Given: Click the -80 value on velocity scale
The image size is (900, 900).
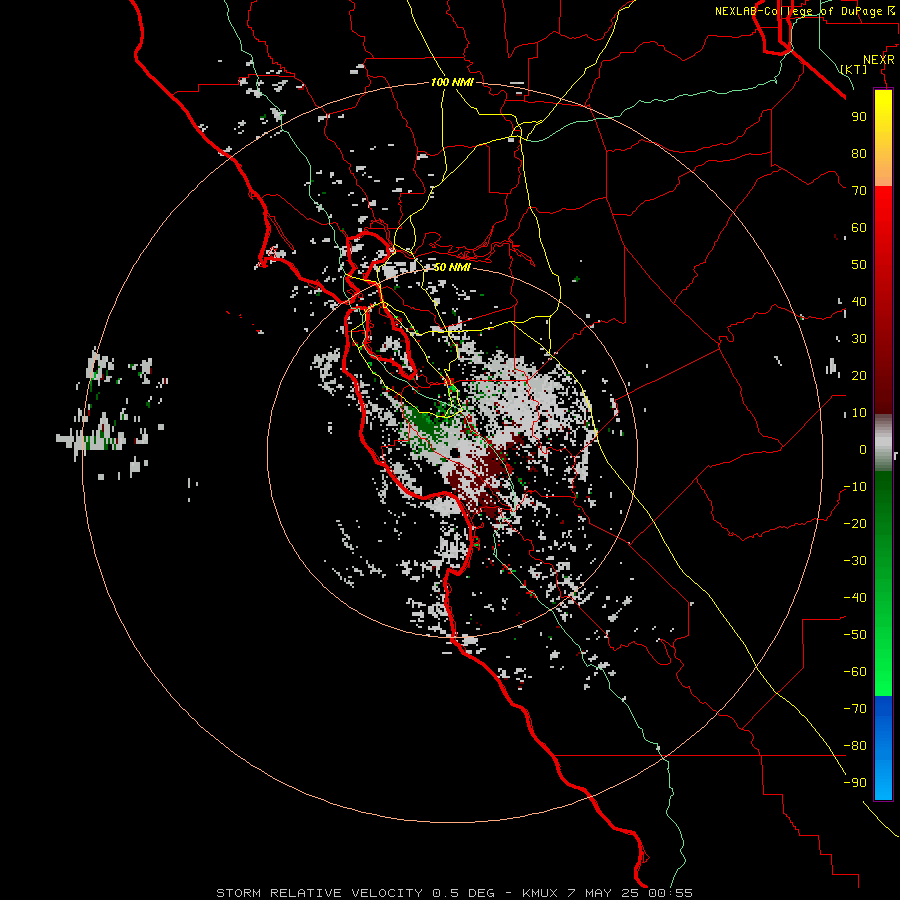Looking at the screenshot, I should click(855, 746).
